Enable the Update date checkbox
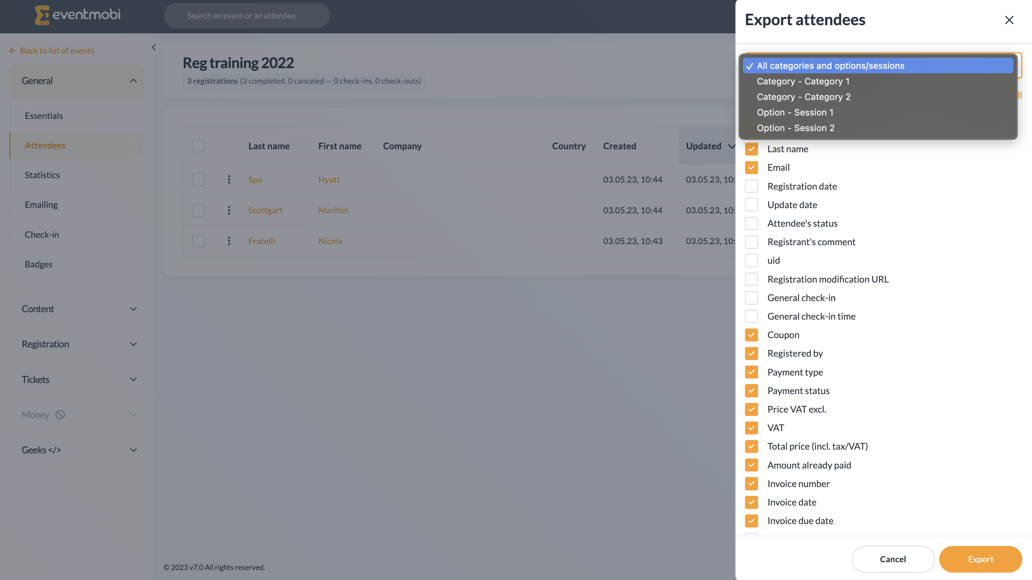The height and width of the screenshot is (580, 1032). coord(751,204)
